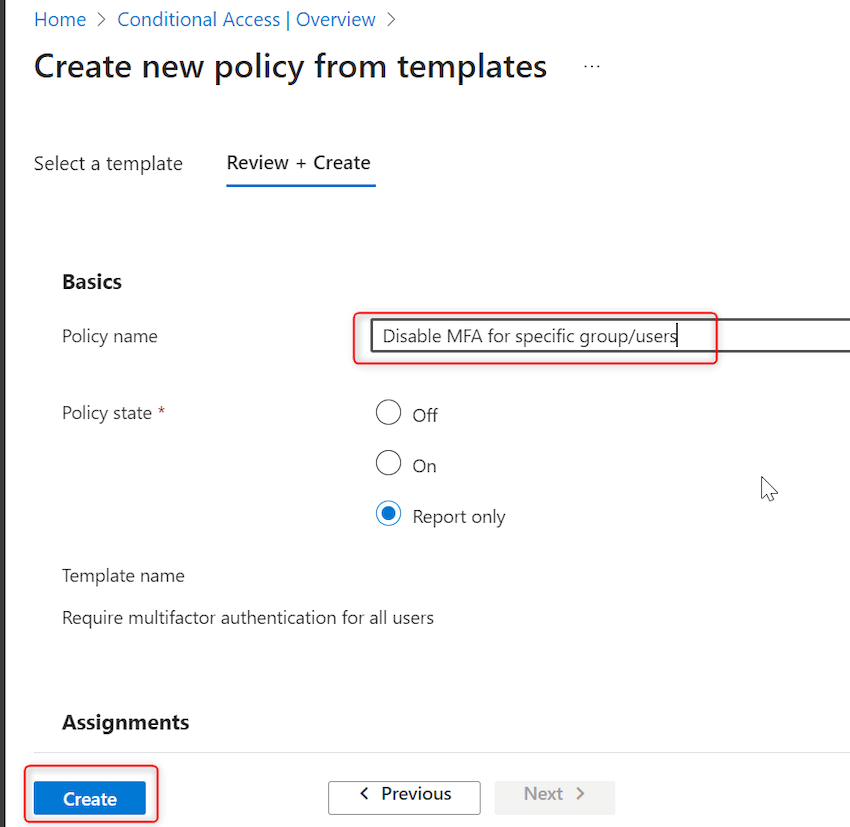Viewport: 850px width, 827px height.
Task: Click the Previous button
Action: point(404,797)
